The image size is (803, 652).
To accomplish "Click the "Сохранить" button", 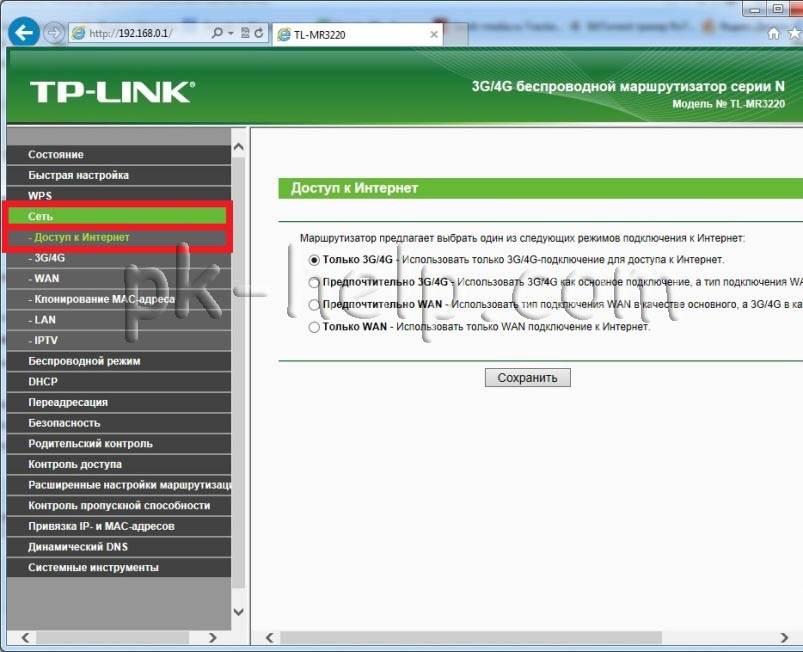I will click(x=527, y=378).
